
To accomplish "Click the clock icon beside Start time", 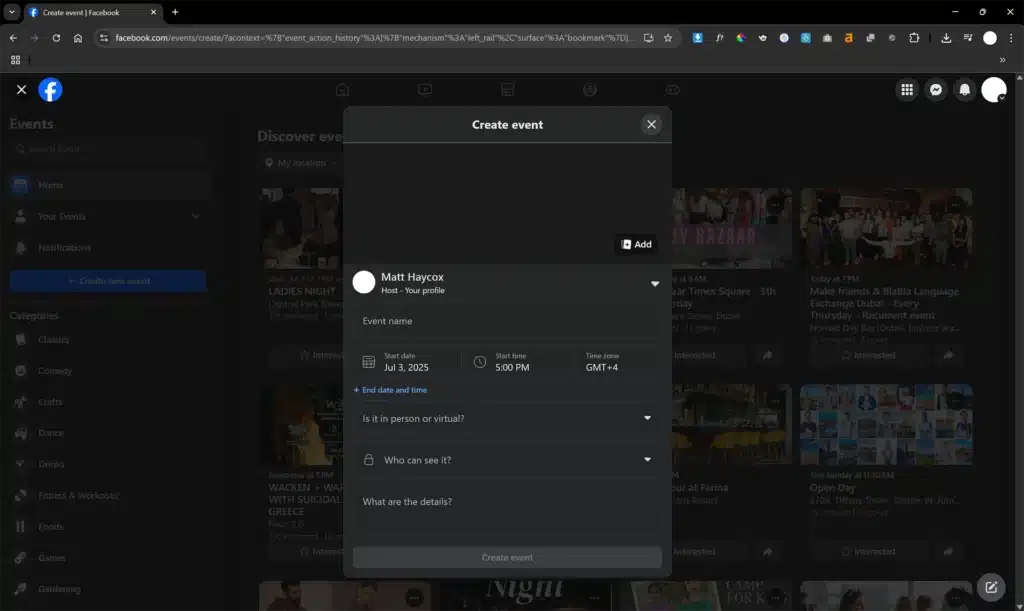I will 480,362.
